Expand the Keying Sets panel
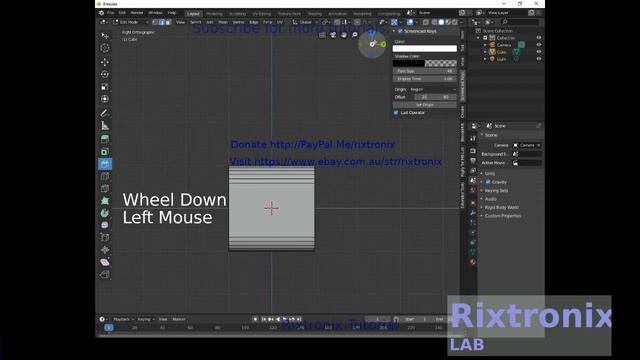This screenshot has height=360, width=640. pyautogui.click(x=496, y=191)
